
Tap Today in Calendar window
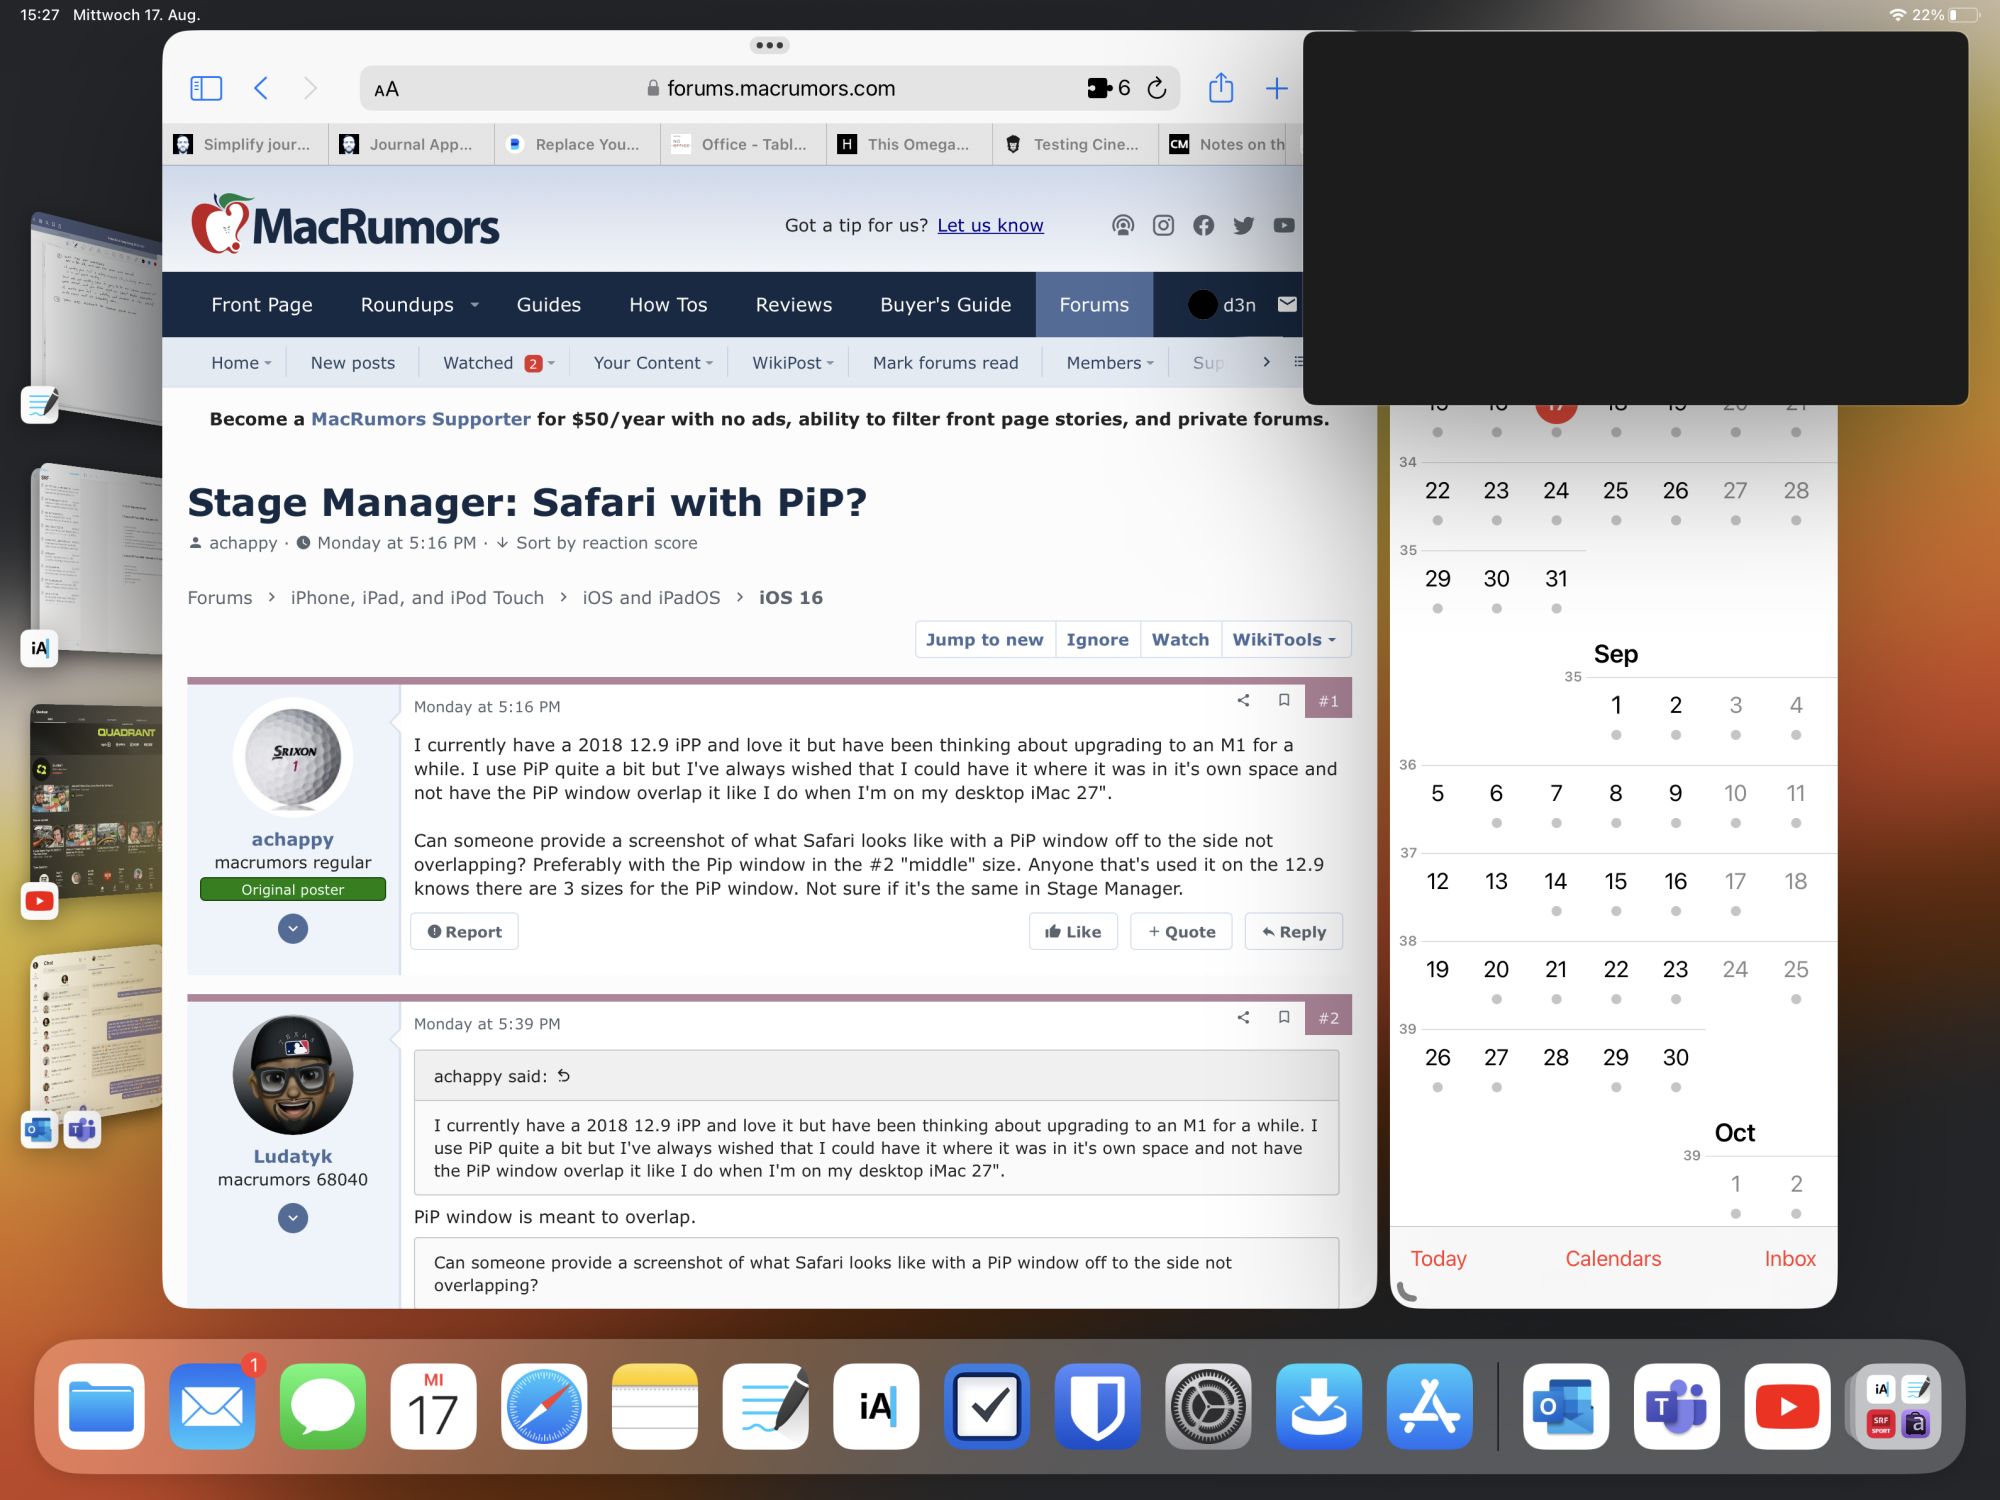(1438, 1259)
